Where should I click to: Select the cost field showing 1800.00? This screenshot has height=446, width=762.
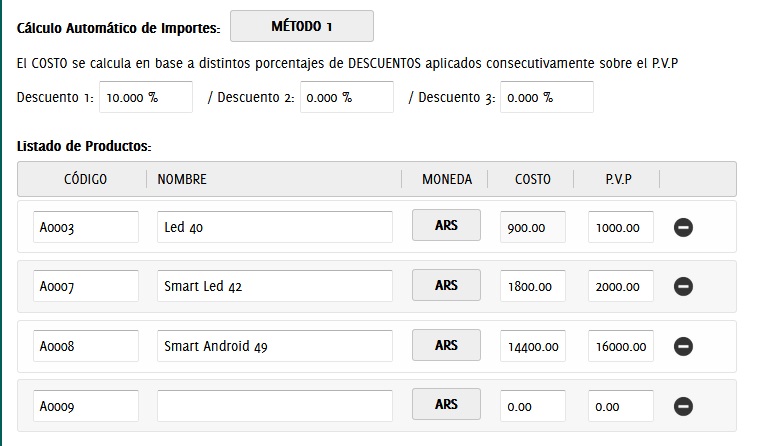[532, 286]
